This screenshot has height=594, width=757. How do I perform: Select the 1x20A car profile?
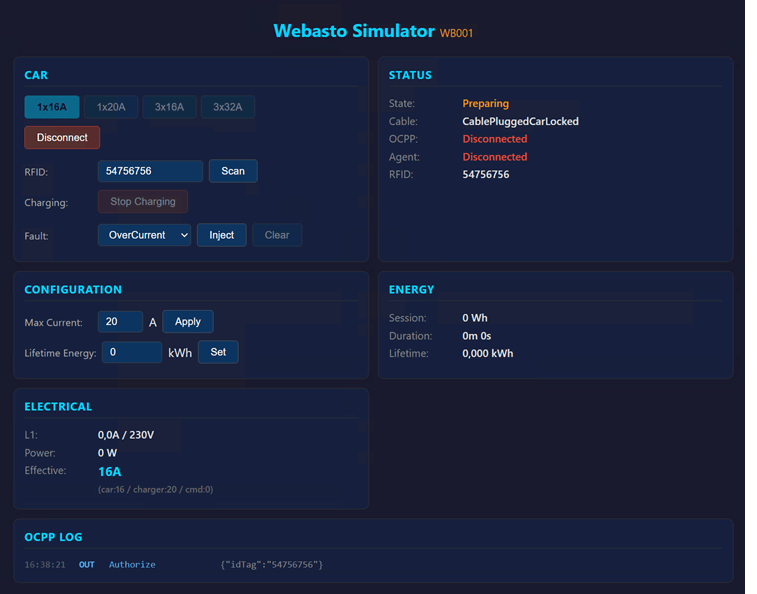(111, 107)
